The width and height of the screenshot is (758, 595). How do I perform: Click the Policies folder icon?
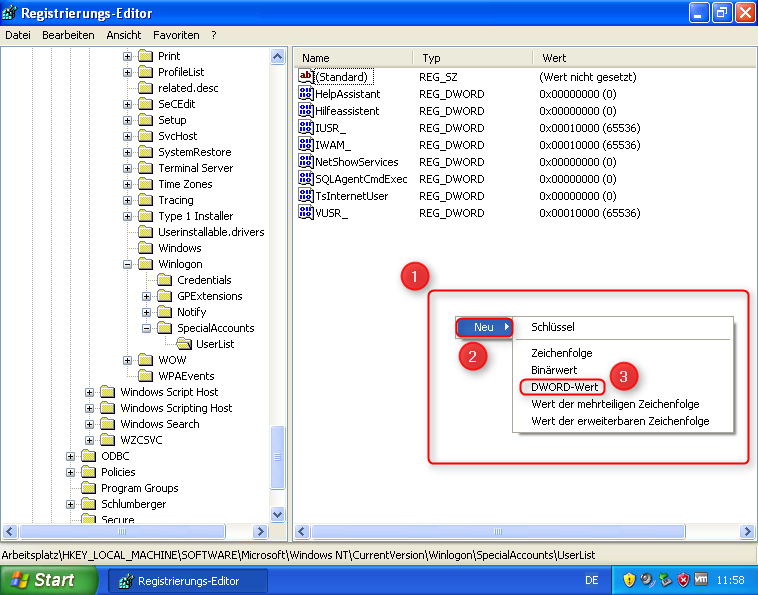[x=88, y=472]
